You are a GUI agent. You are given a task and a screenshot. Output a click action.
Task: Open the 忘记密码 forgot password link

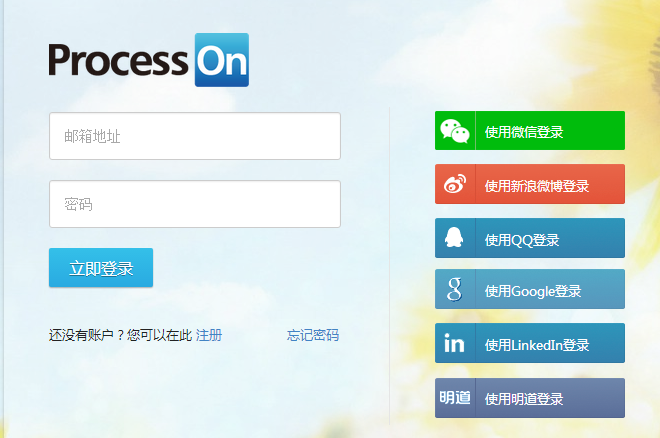pyautogui.click(x=313, y=335)
